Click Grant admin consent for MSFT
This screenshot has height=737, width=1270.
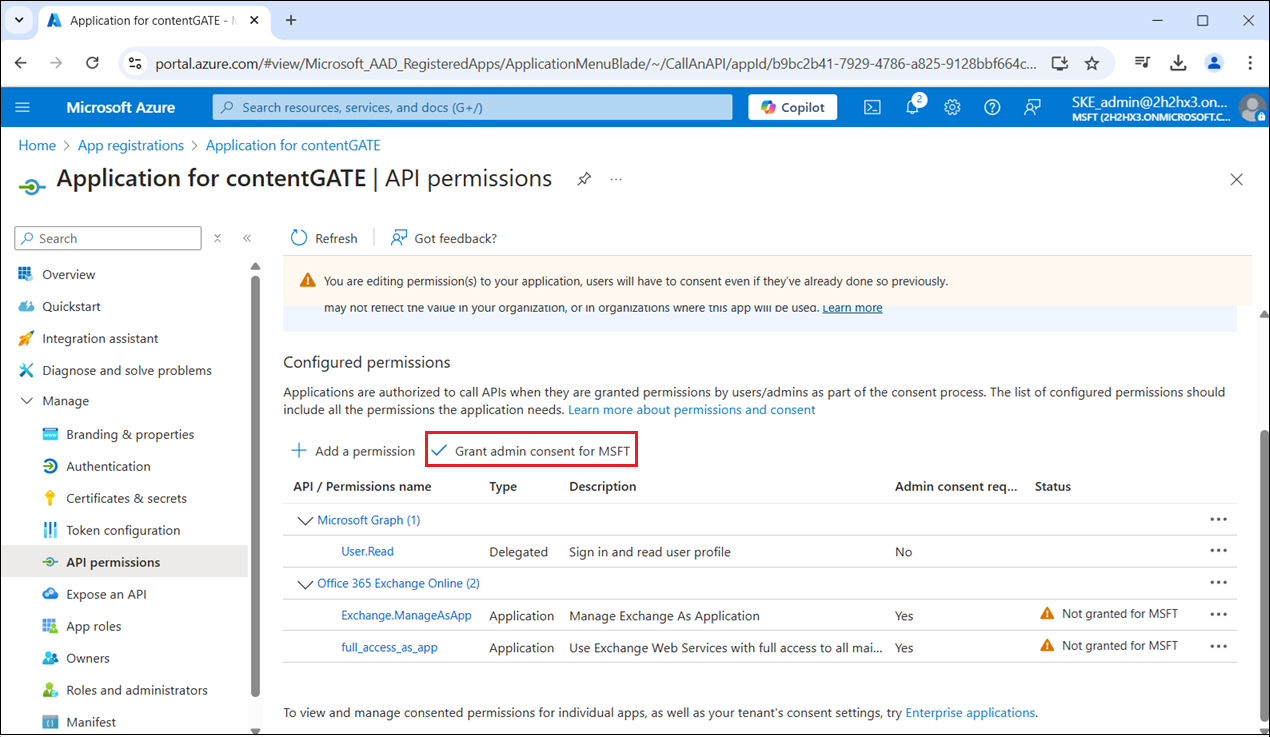(x=531, y=451)
